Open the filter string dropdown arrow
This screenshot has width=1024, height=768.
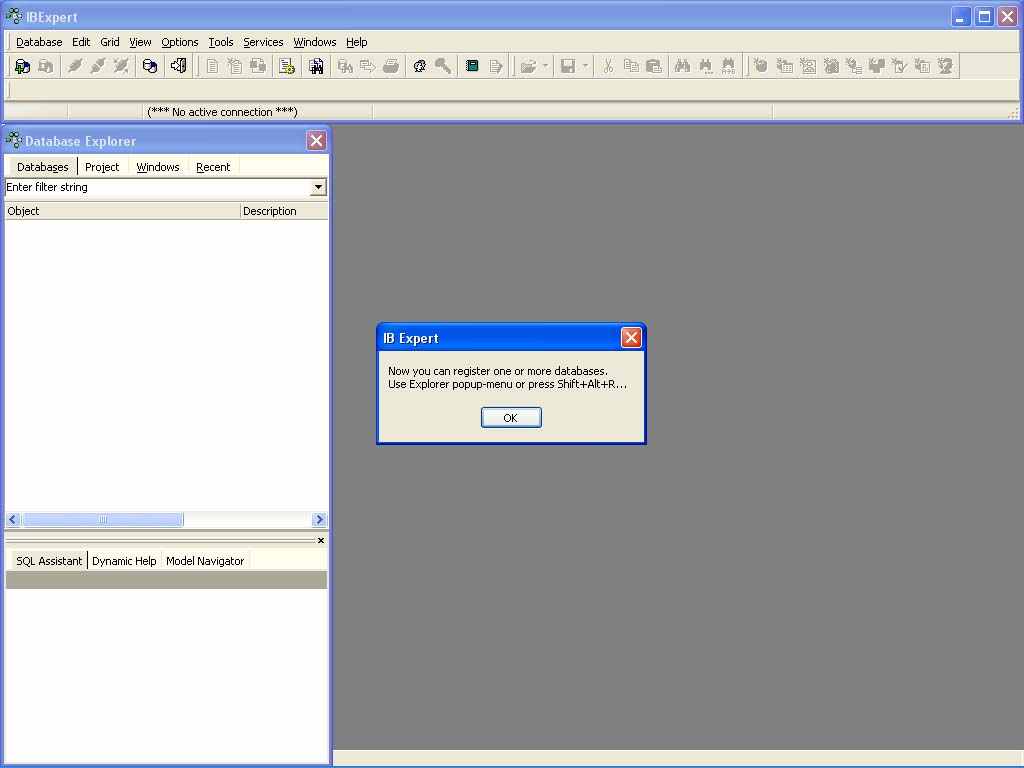click(x=318, y=187)
